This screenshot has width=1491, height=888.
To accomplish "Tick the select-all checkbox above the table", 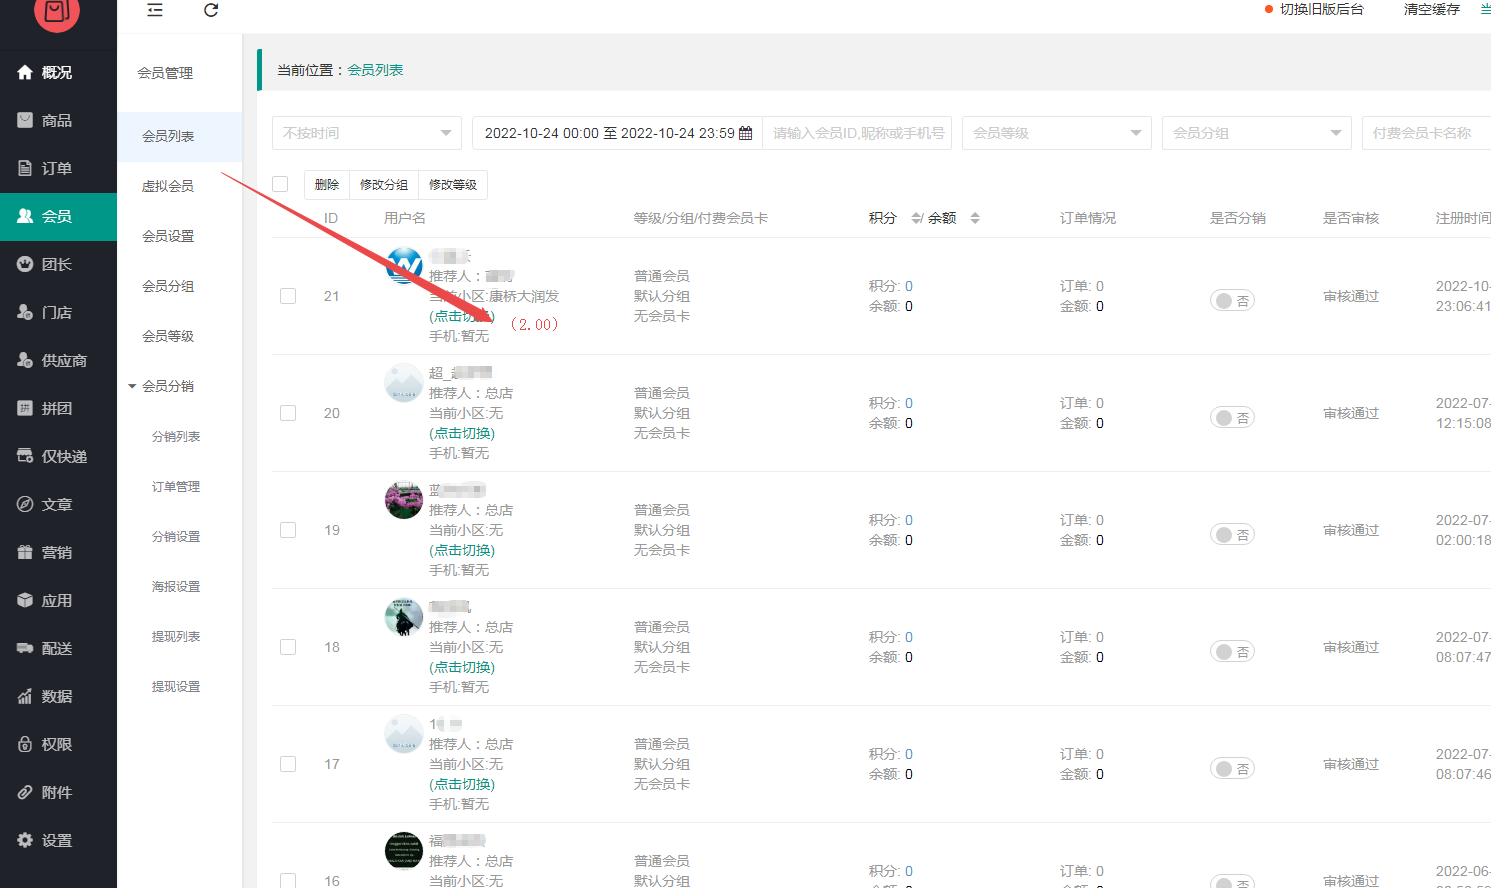I will click(280, 184).
